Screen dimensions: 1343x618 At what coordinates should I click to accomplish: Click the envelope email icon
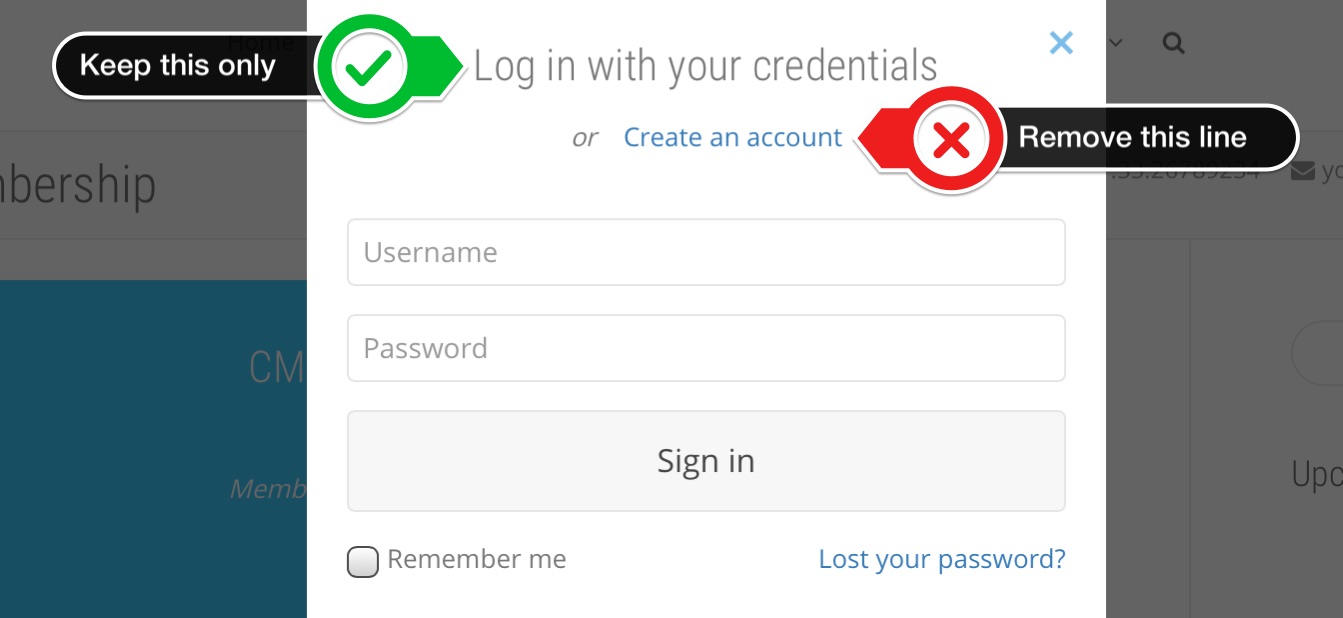1303,171
